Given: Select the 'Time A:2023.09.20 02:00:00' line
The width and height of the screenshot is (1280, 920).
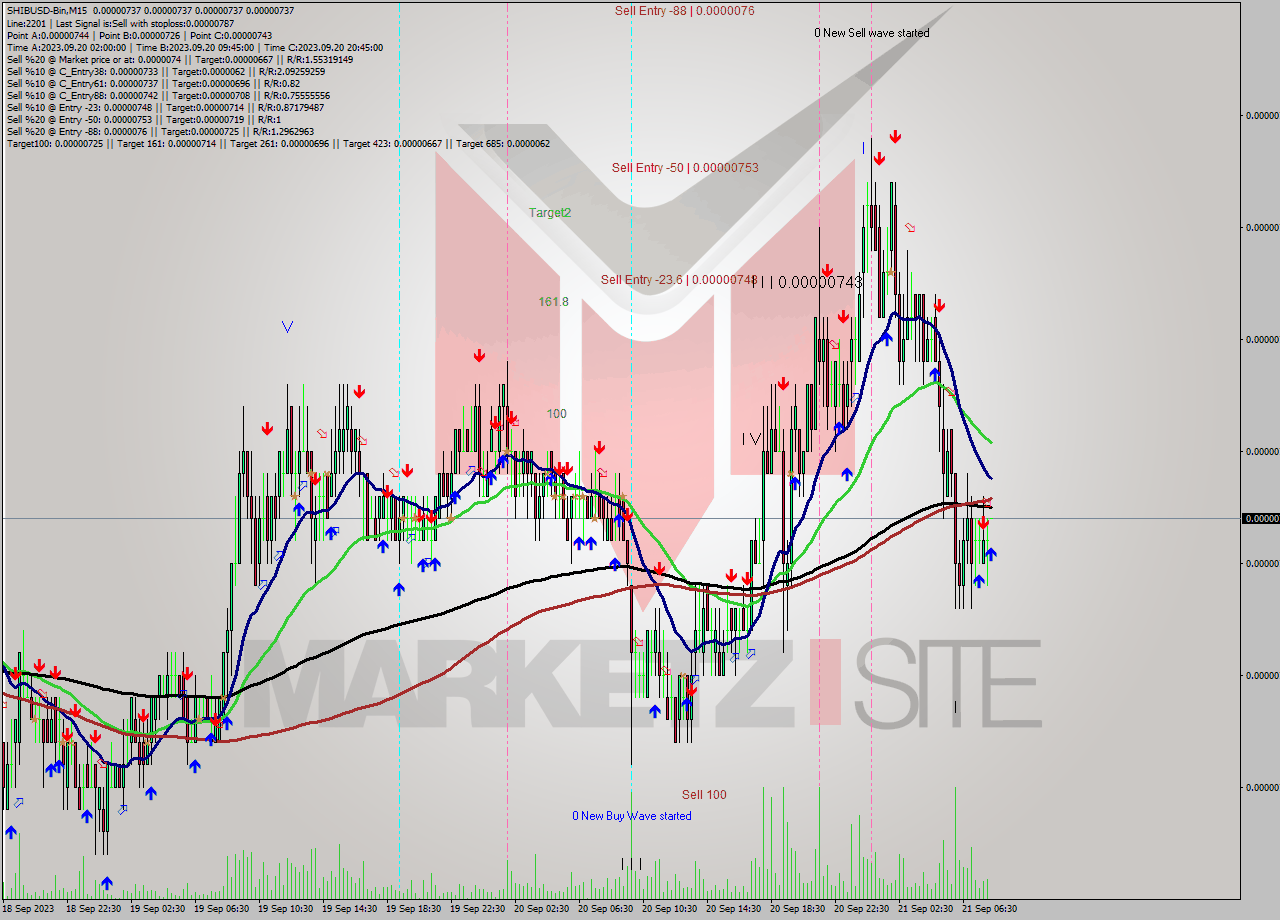Looking at the screenshot, I should (194, 47).
